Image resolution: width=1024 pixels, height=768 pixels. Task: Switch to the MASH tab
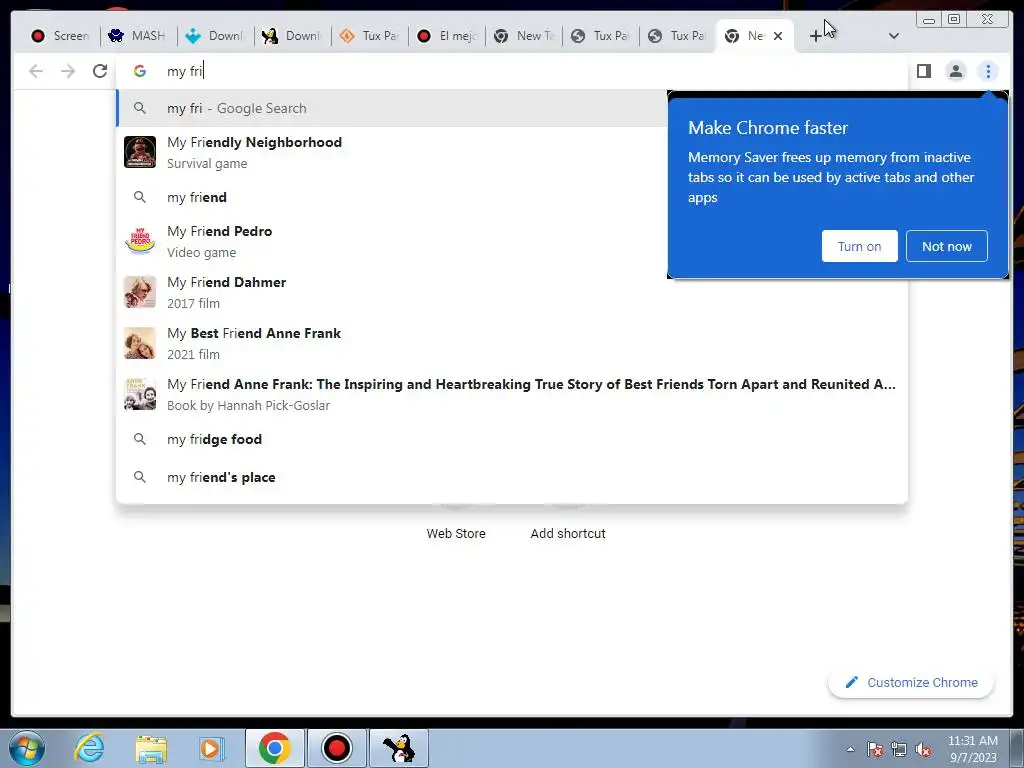[138, 36]
